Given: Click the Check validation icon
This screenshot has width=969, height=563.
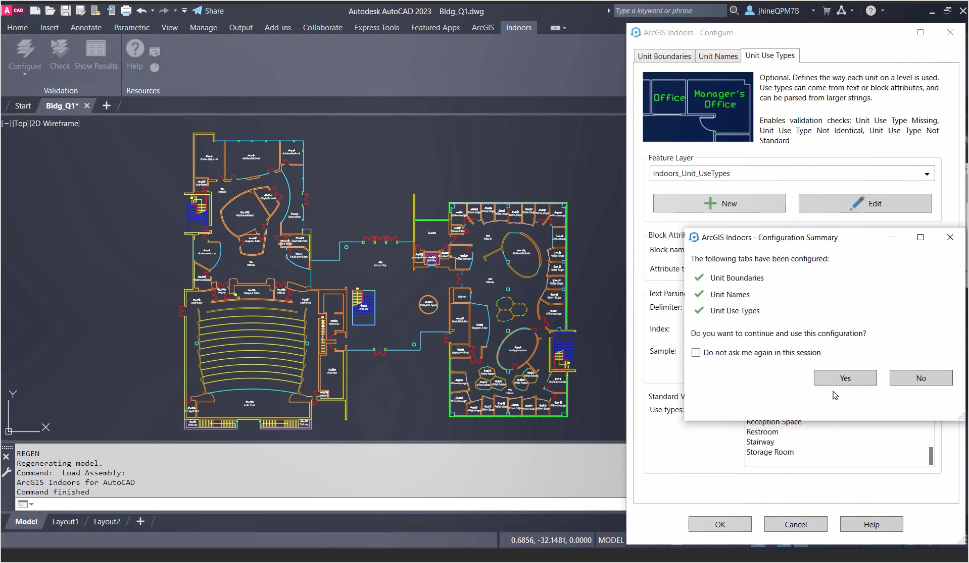Looking at the screenshot, I should pyautogui.click(x=60, y=50).
